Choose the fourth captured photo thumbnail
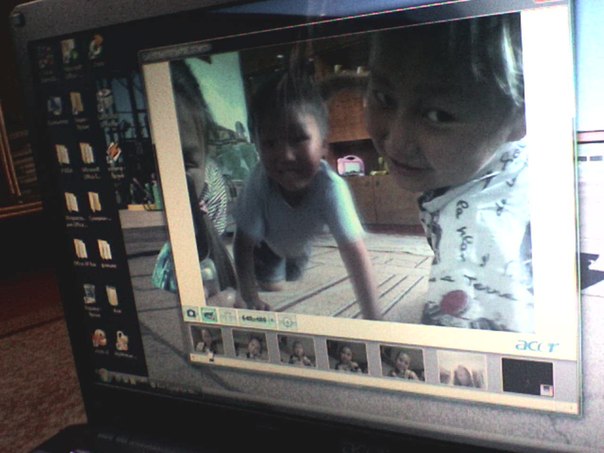This screenshot has width=604, height=453. (347, 357)
